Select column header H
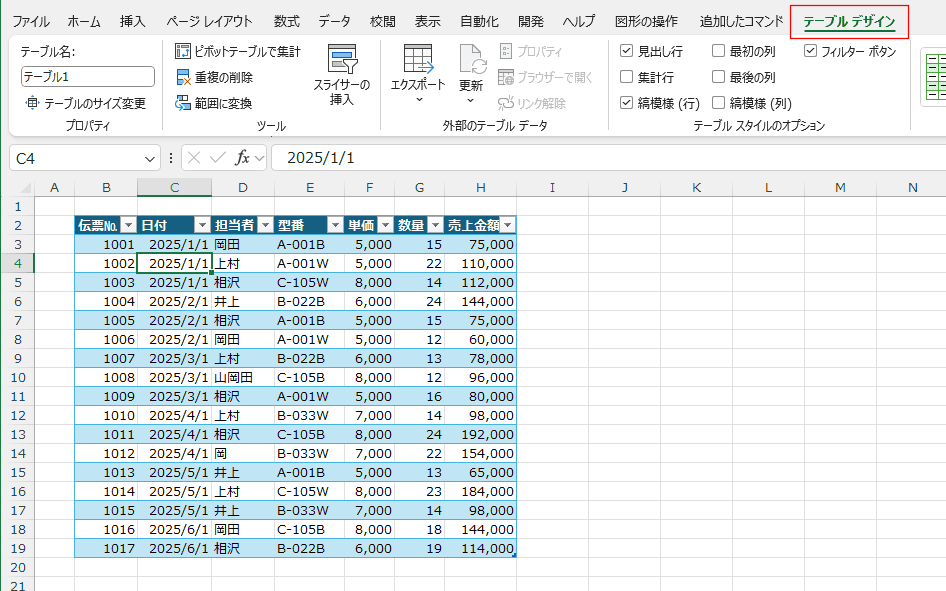The height and width of the screenshot is (591, 946). click(x=481, y=188)
